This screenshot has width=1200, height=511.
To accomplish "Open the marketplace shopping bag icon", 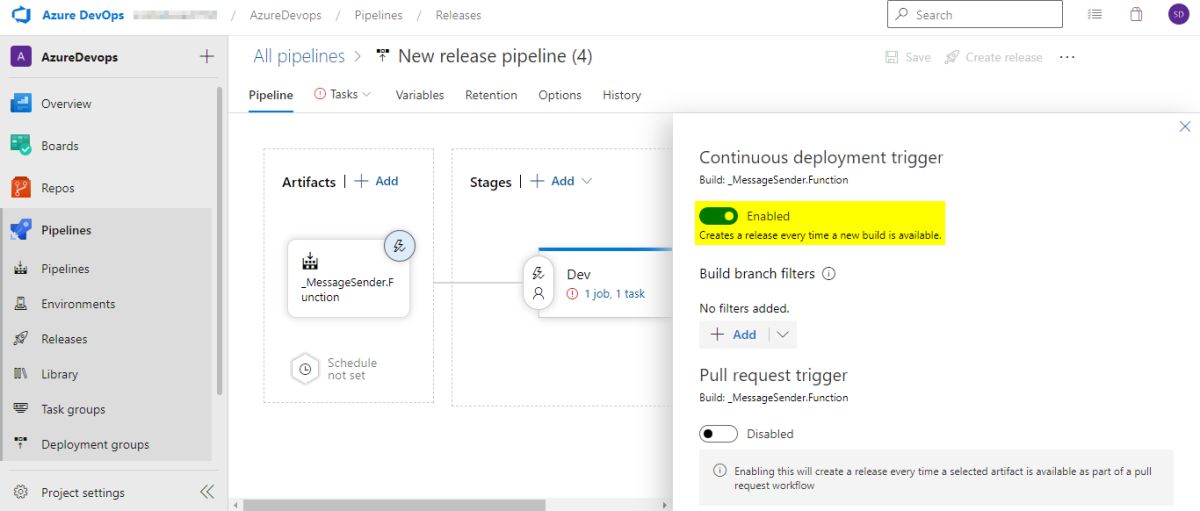I will [1136, 15].
